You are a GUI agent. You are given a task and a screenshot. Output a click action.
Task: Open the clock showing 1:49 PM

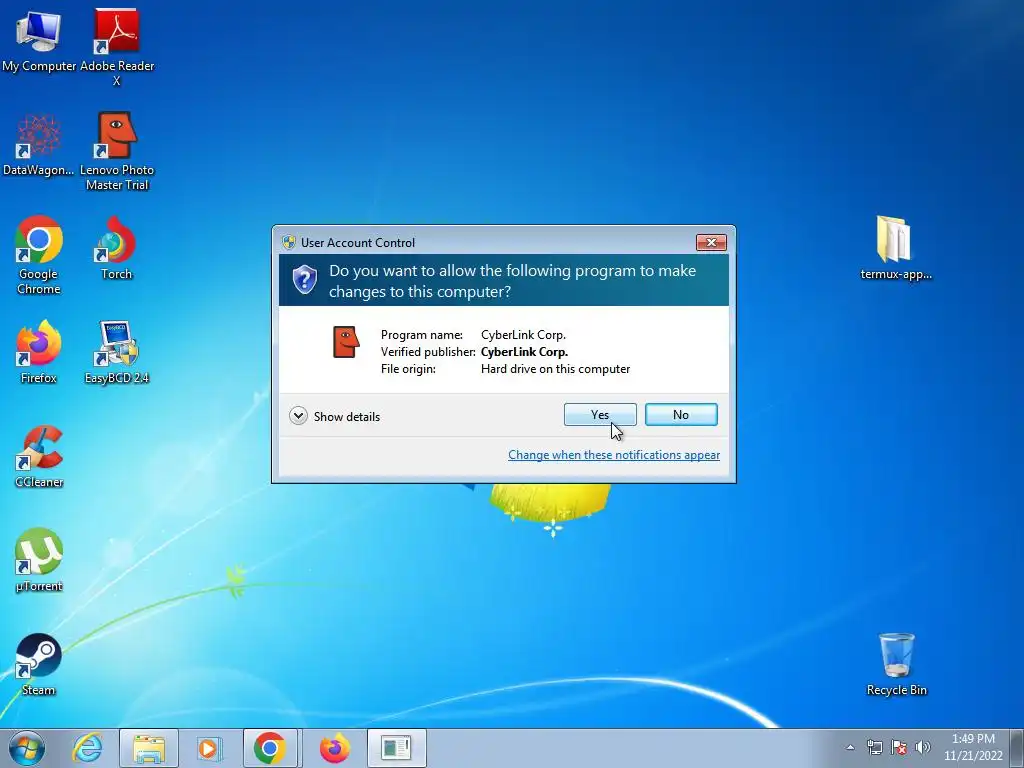(973, 748)
